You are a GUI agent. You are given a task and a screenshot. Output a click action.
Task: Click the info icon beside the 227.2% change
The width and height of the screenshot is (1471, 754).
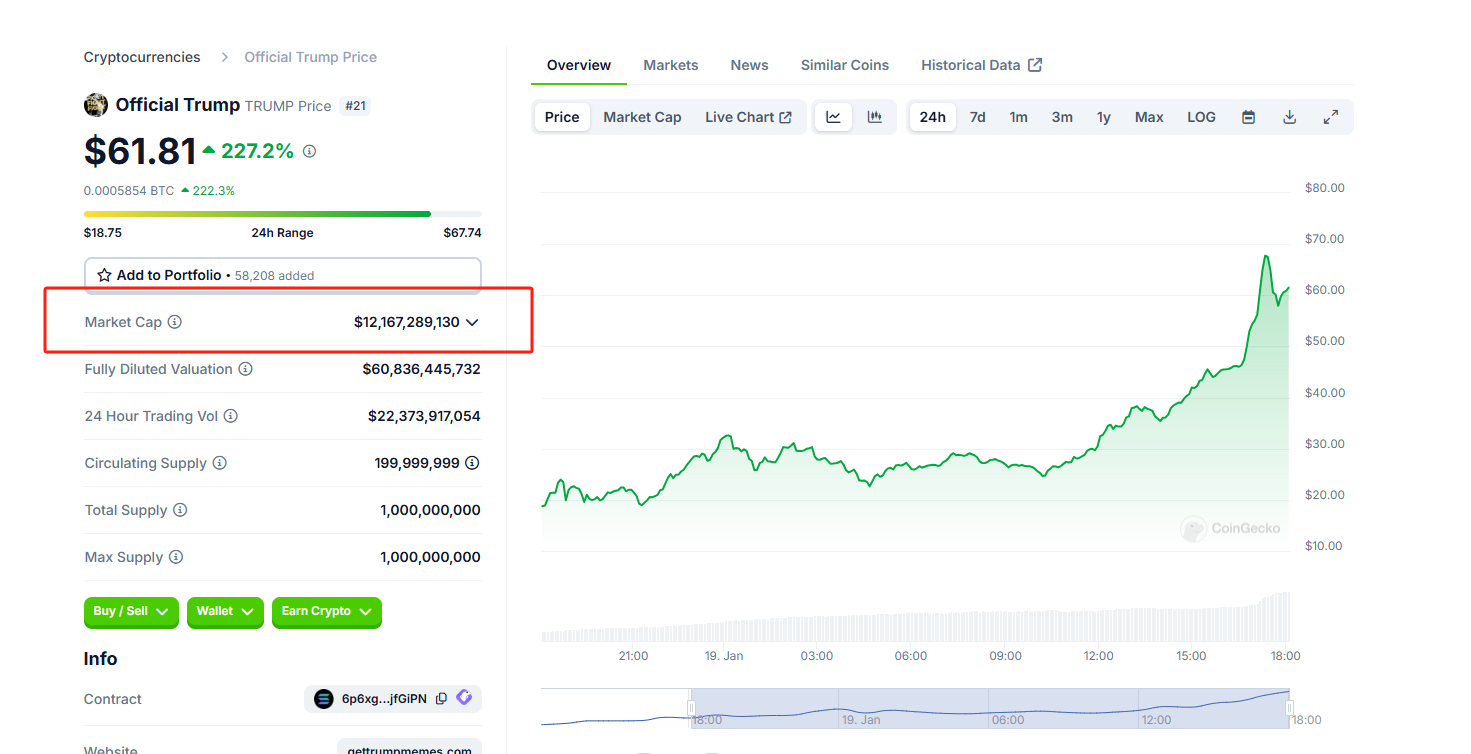point(309,151)
